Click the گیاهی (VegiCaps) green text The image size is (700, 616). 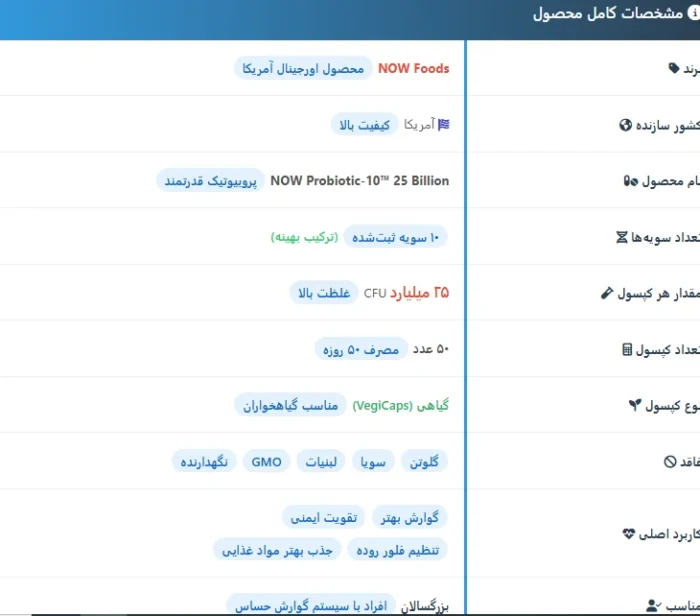coord(401,405)
